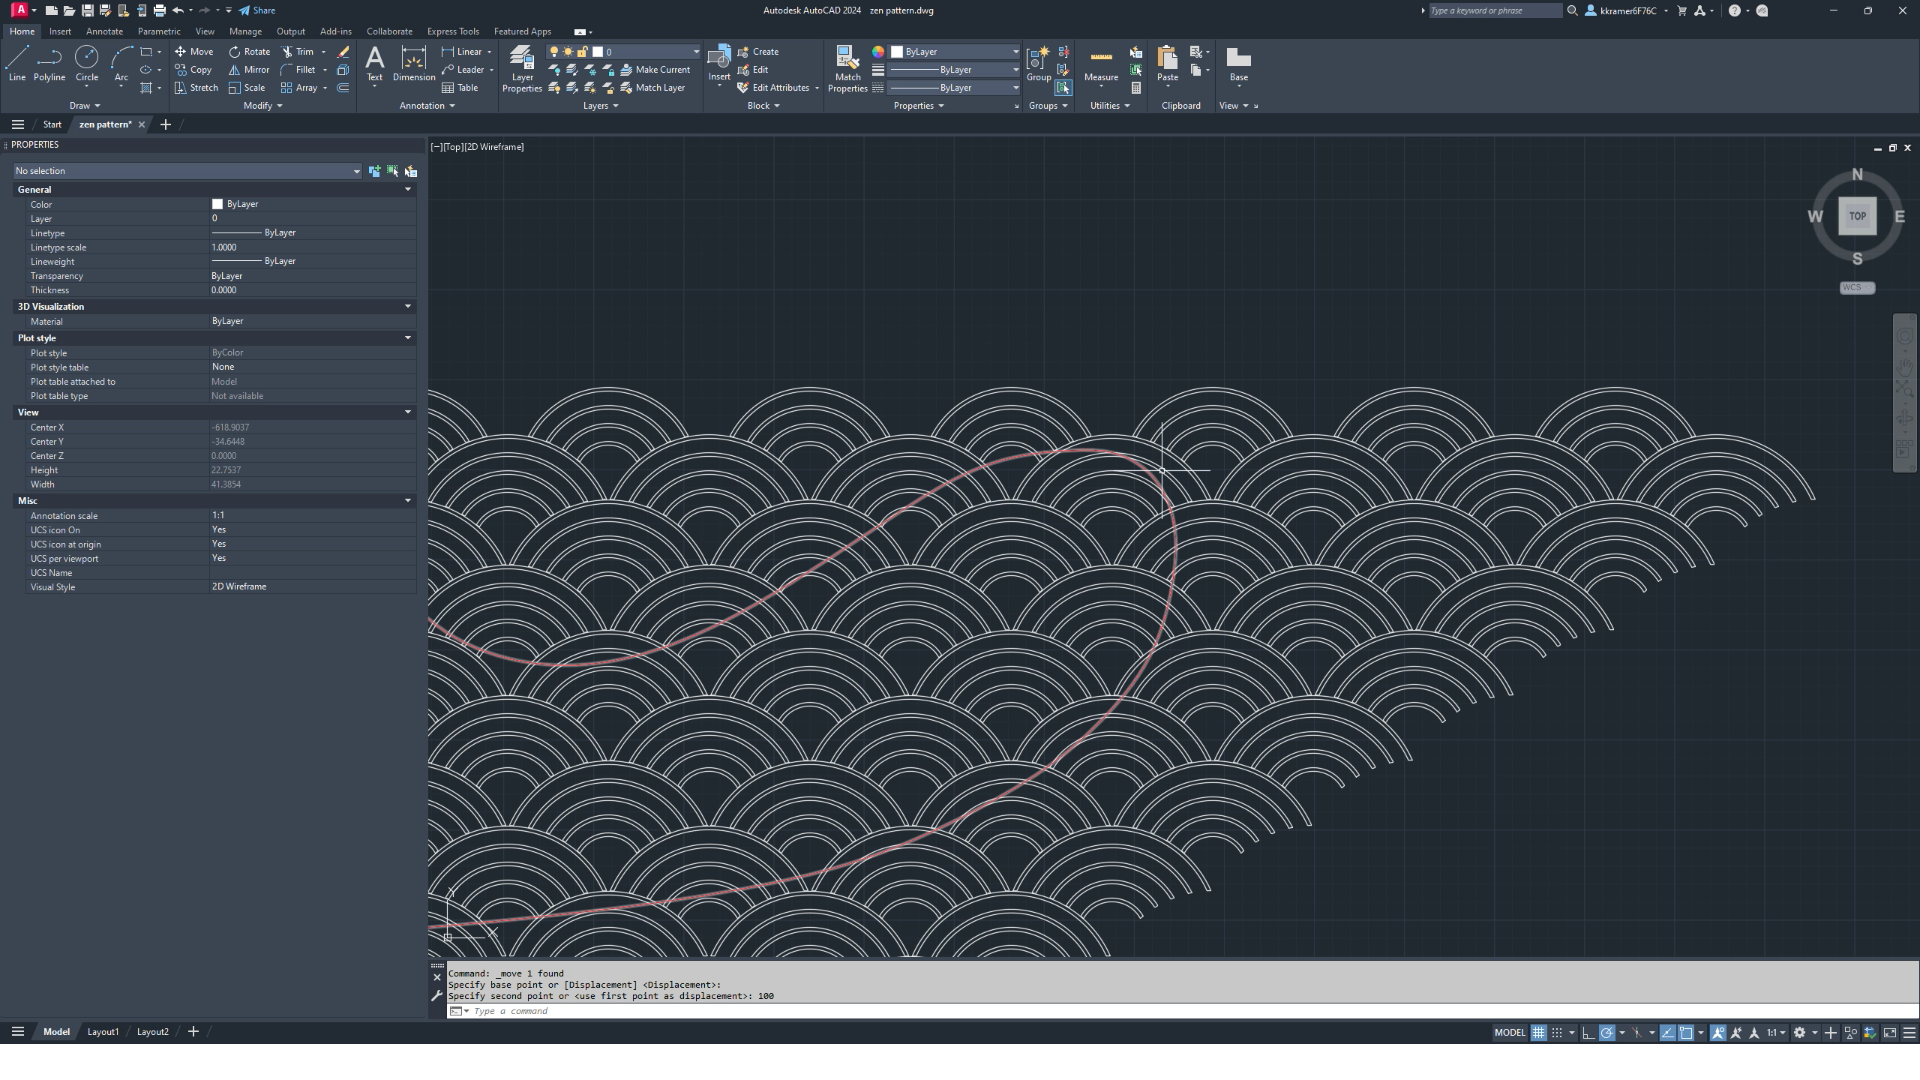Open the lineweight ByLayer dropdown in ribbon
This screenshot has width=1920, height=1080.
tap(955, 69)
